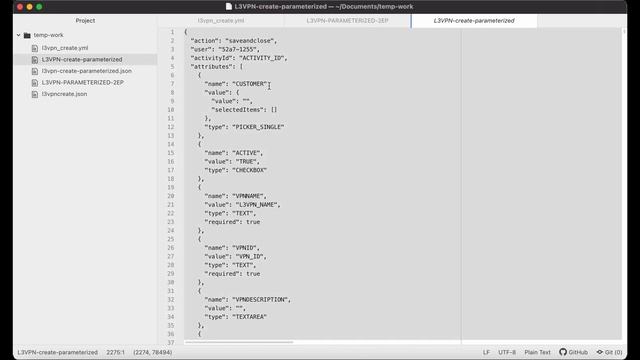
Task: Select the temp-work folder icon
Action: 27,36
